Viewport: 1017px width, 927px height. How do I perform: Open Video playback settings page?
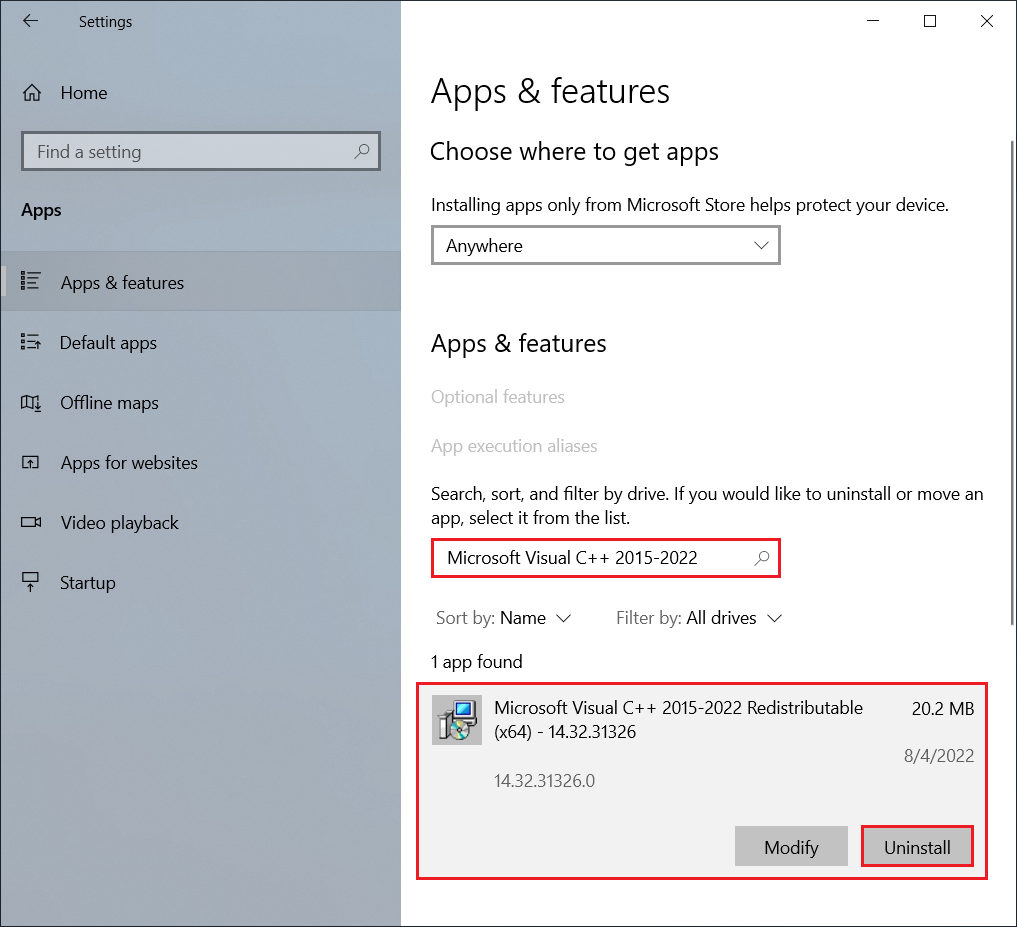coord(201,523)
